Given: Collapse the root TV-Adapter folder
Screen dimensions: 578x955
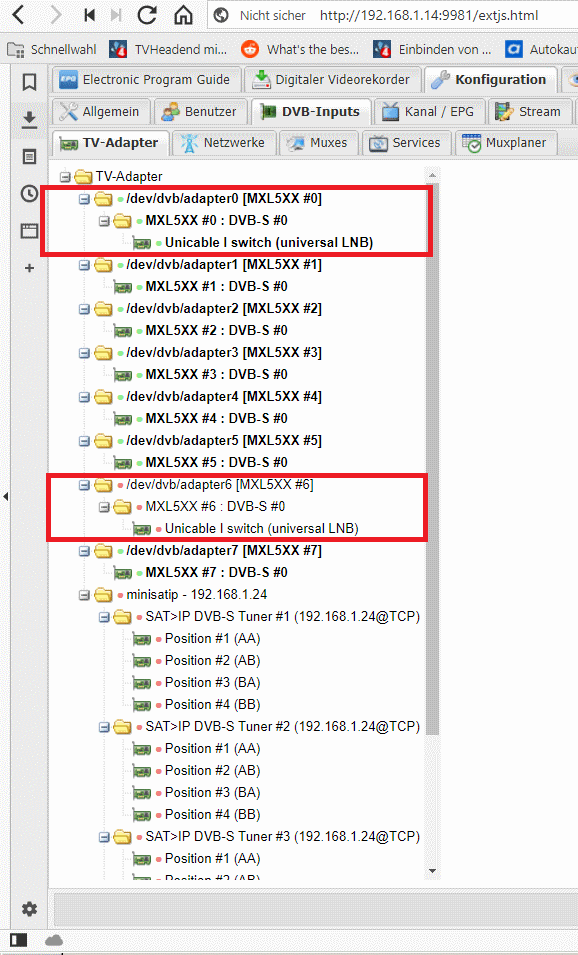Looking at the screenshot, I should coord(65,177).
